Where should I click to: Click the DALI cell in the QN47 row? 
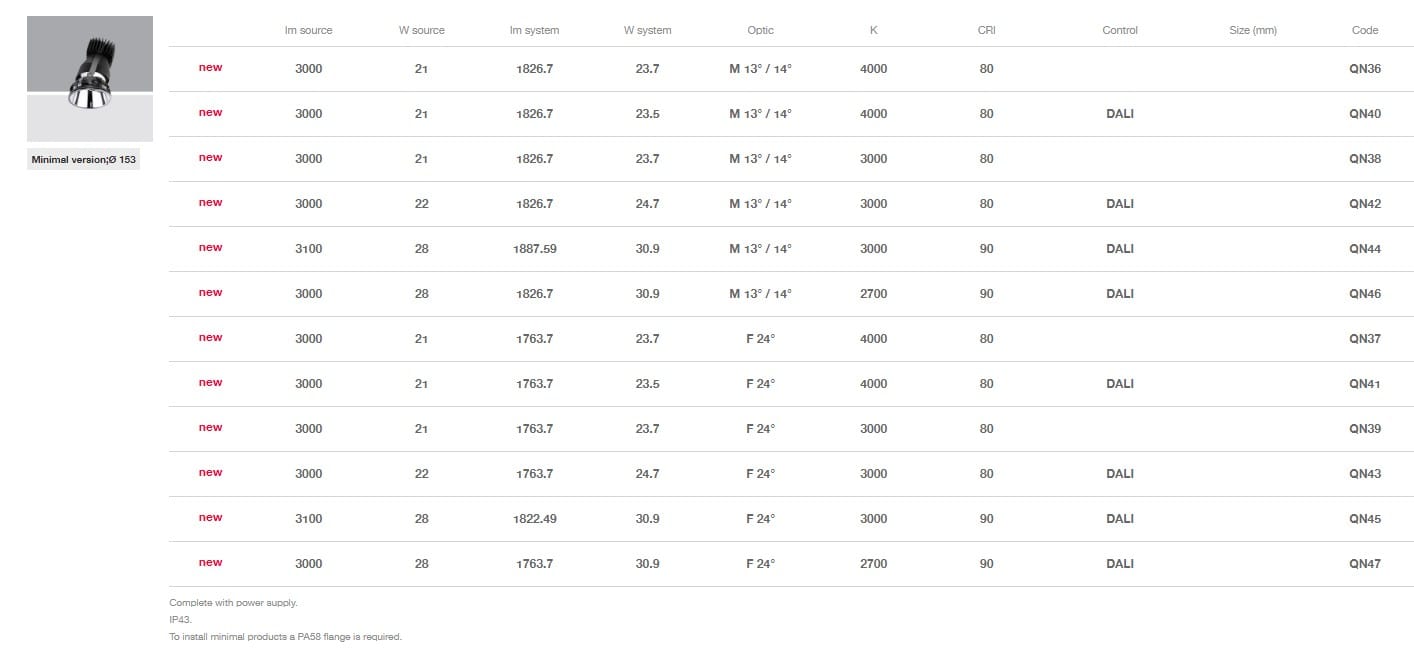point(1119,564)
